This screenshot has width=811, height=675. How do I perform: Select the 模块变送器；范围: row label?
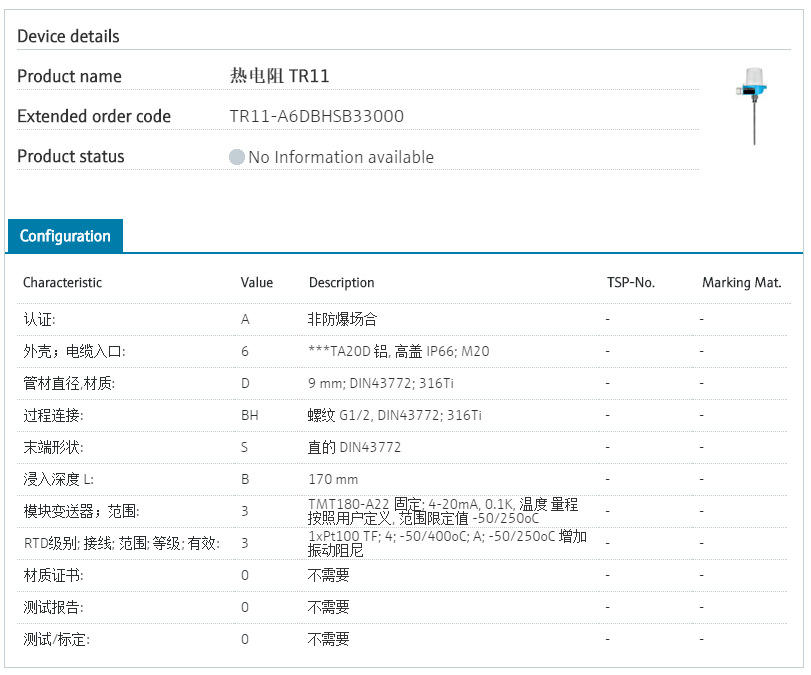pyautogui.click(x=82, y=512)
